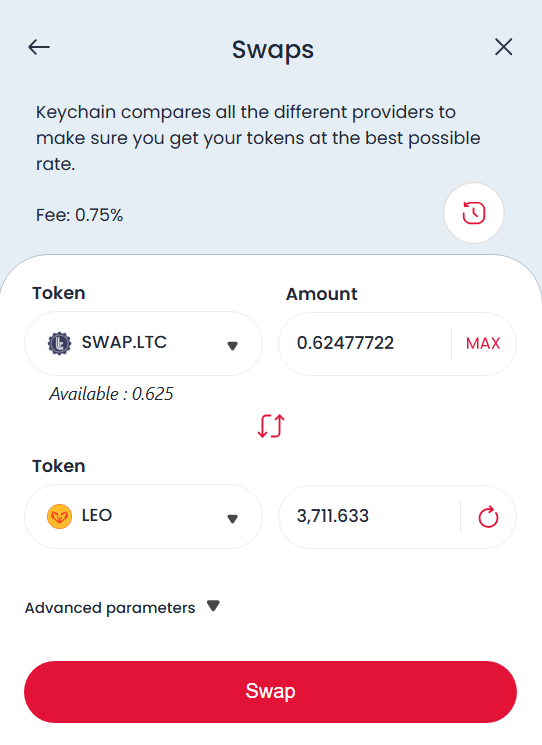
Task: Click the SWAP.LTC token logo
Action: coord(59,343)
